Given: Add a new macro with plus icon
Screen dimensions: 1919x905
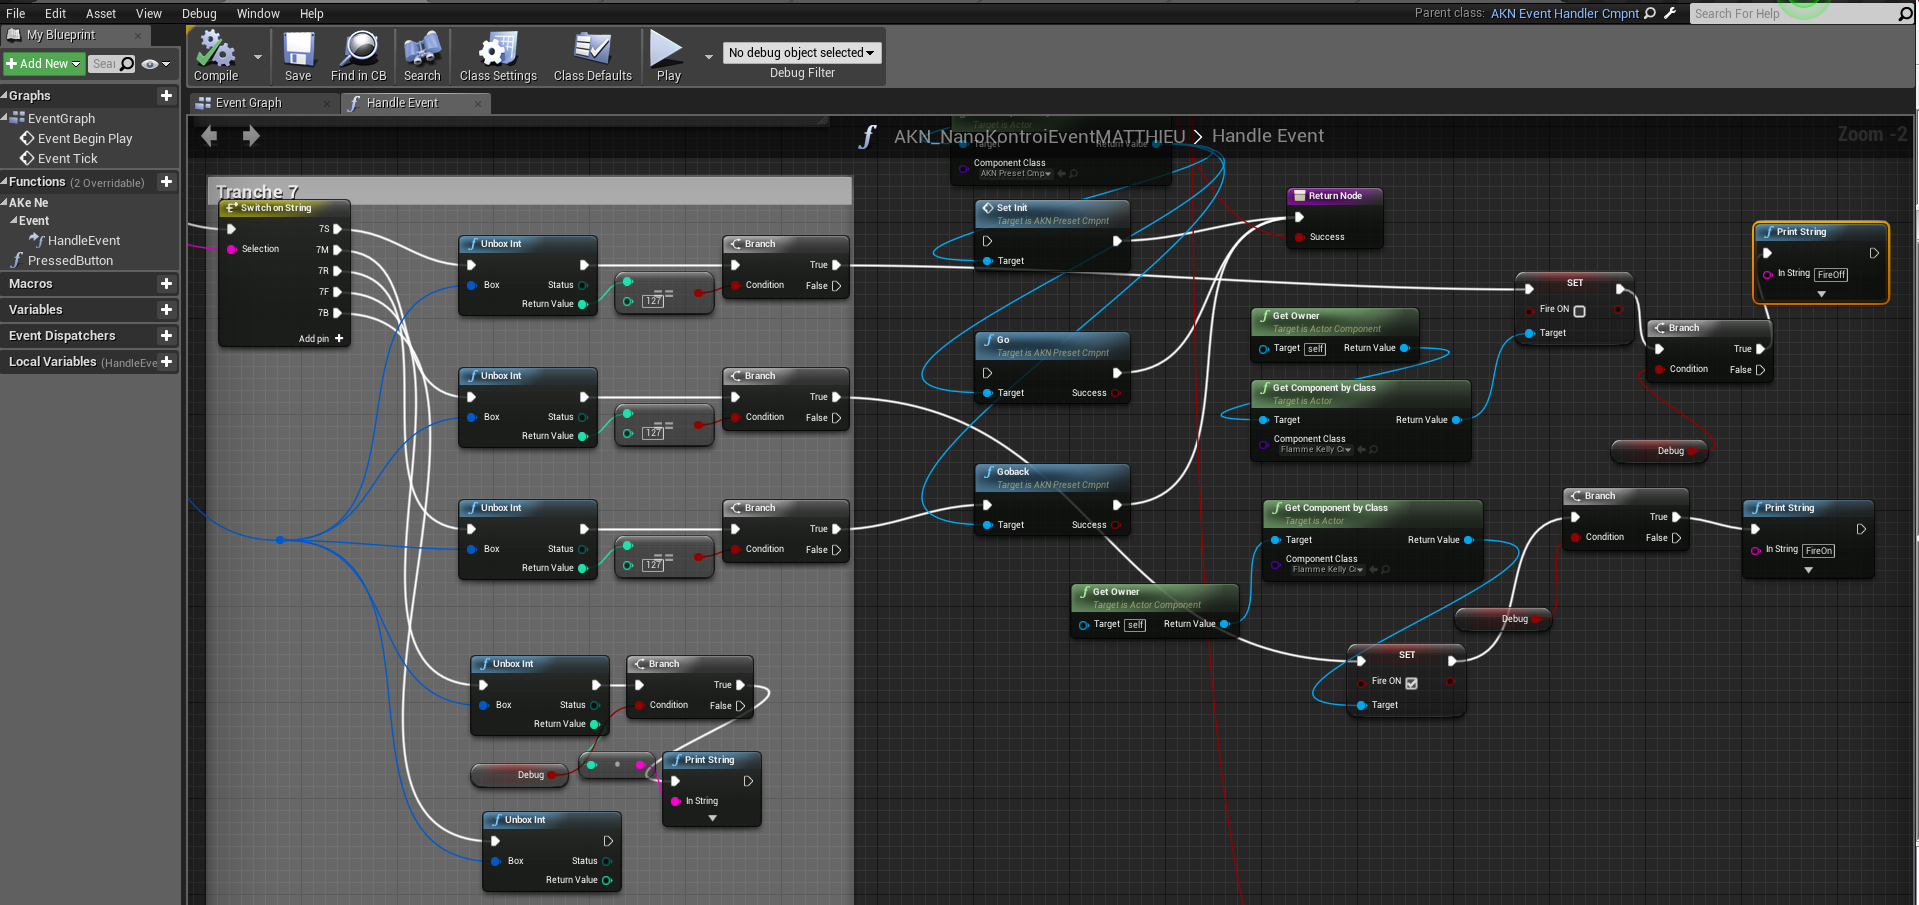Looking at the screenshot, I should click(166, 284).
